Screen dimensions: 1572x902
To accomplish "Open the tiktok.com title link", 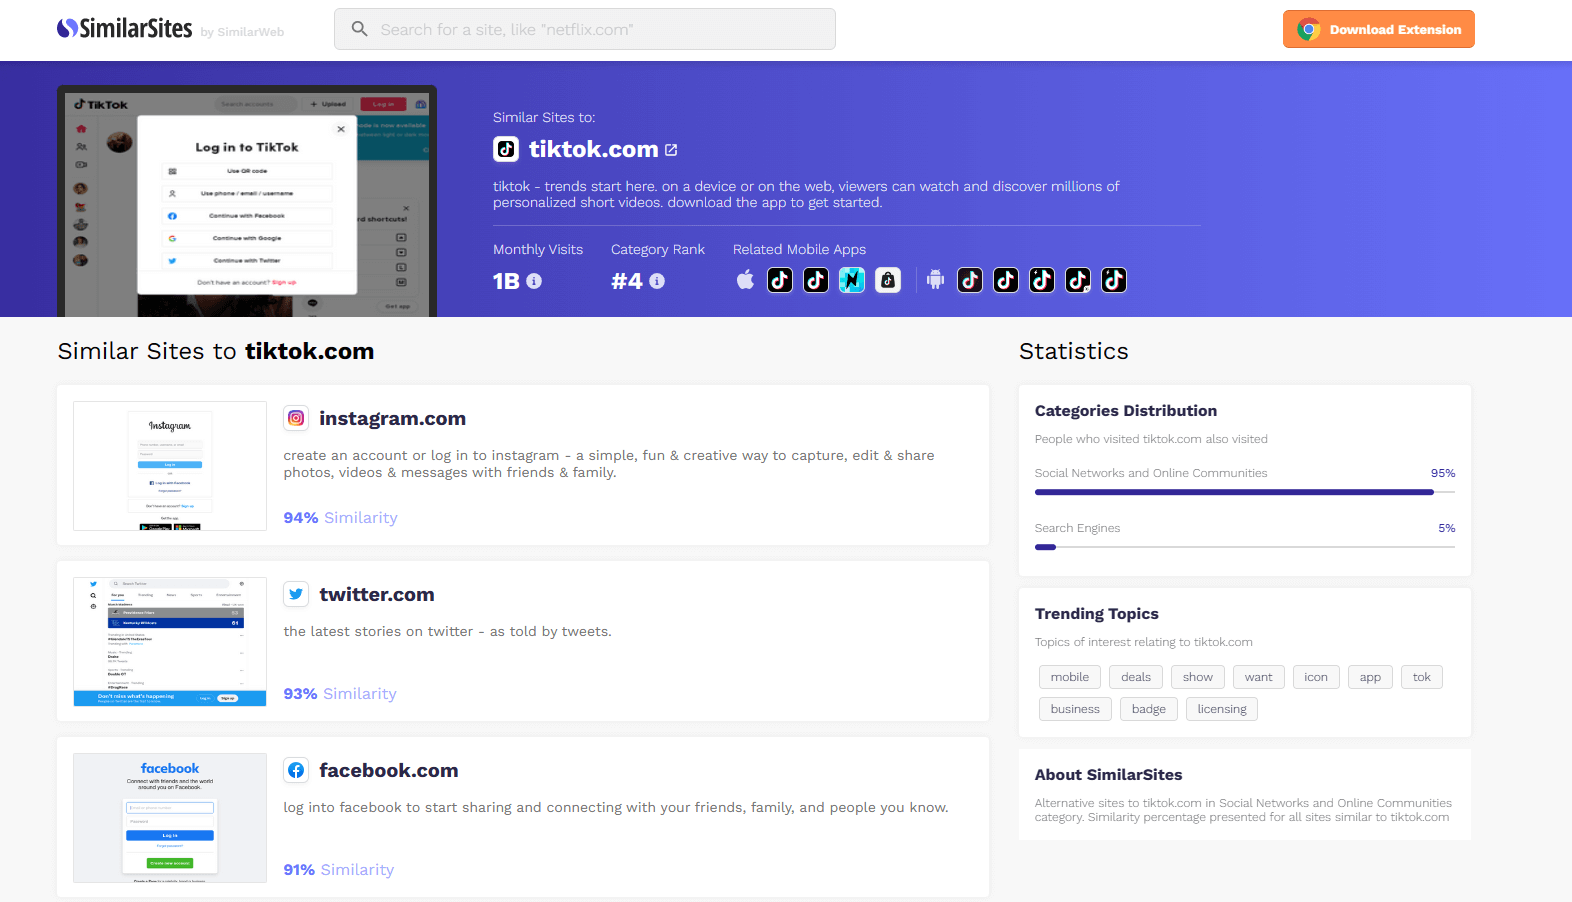I will (593, 149).
